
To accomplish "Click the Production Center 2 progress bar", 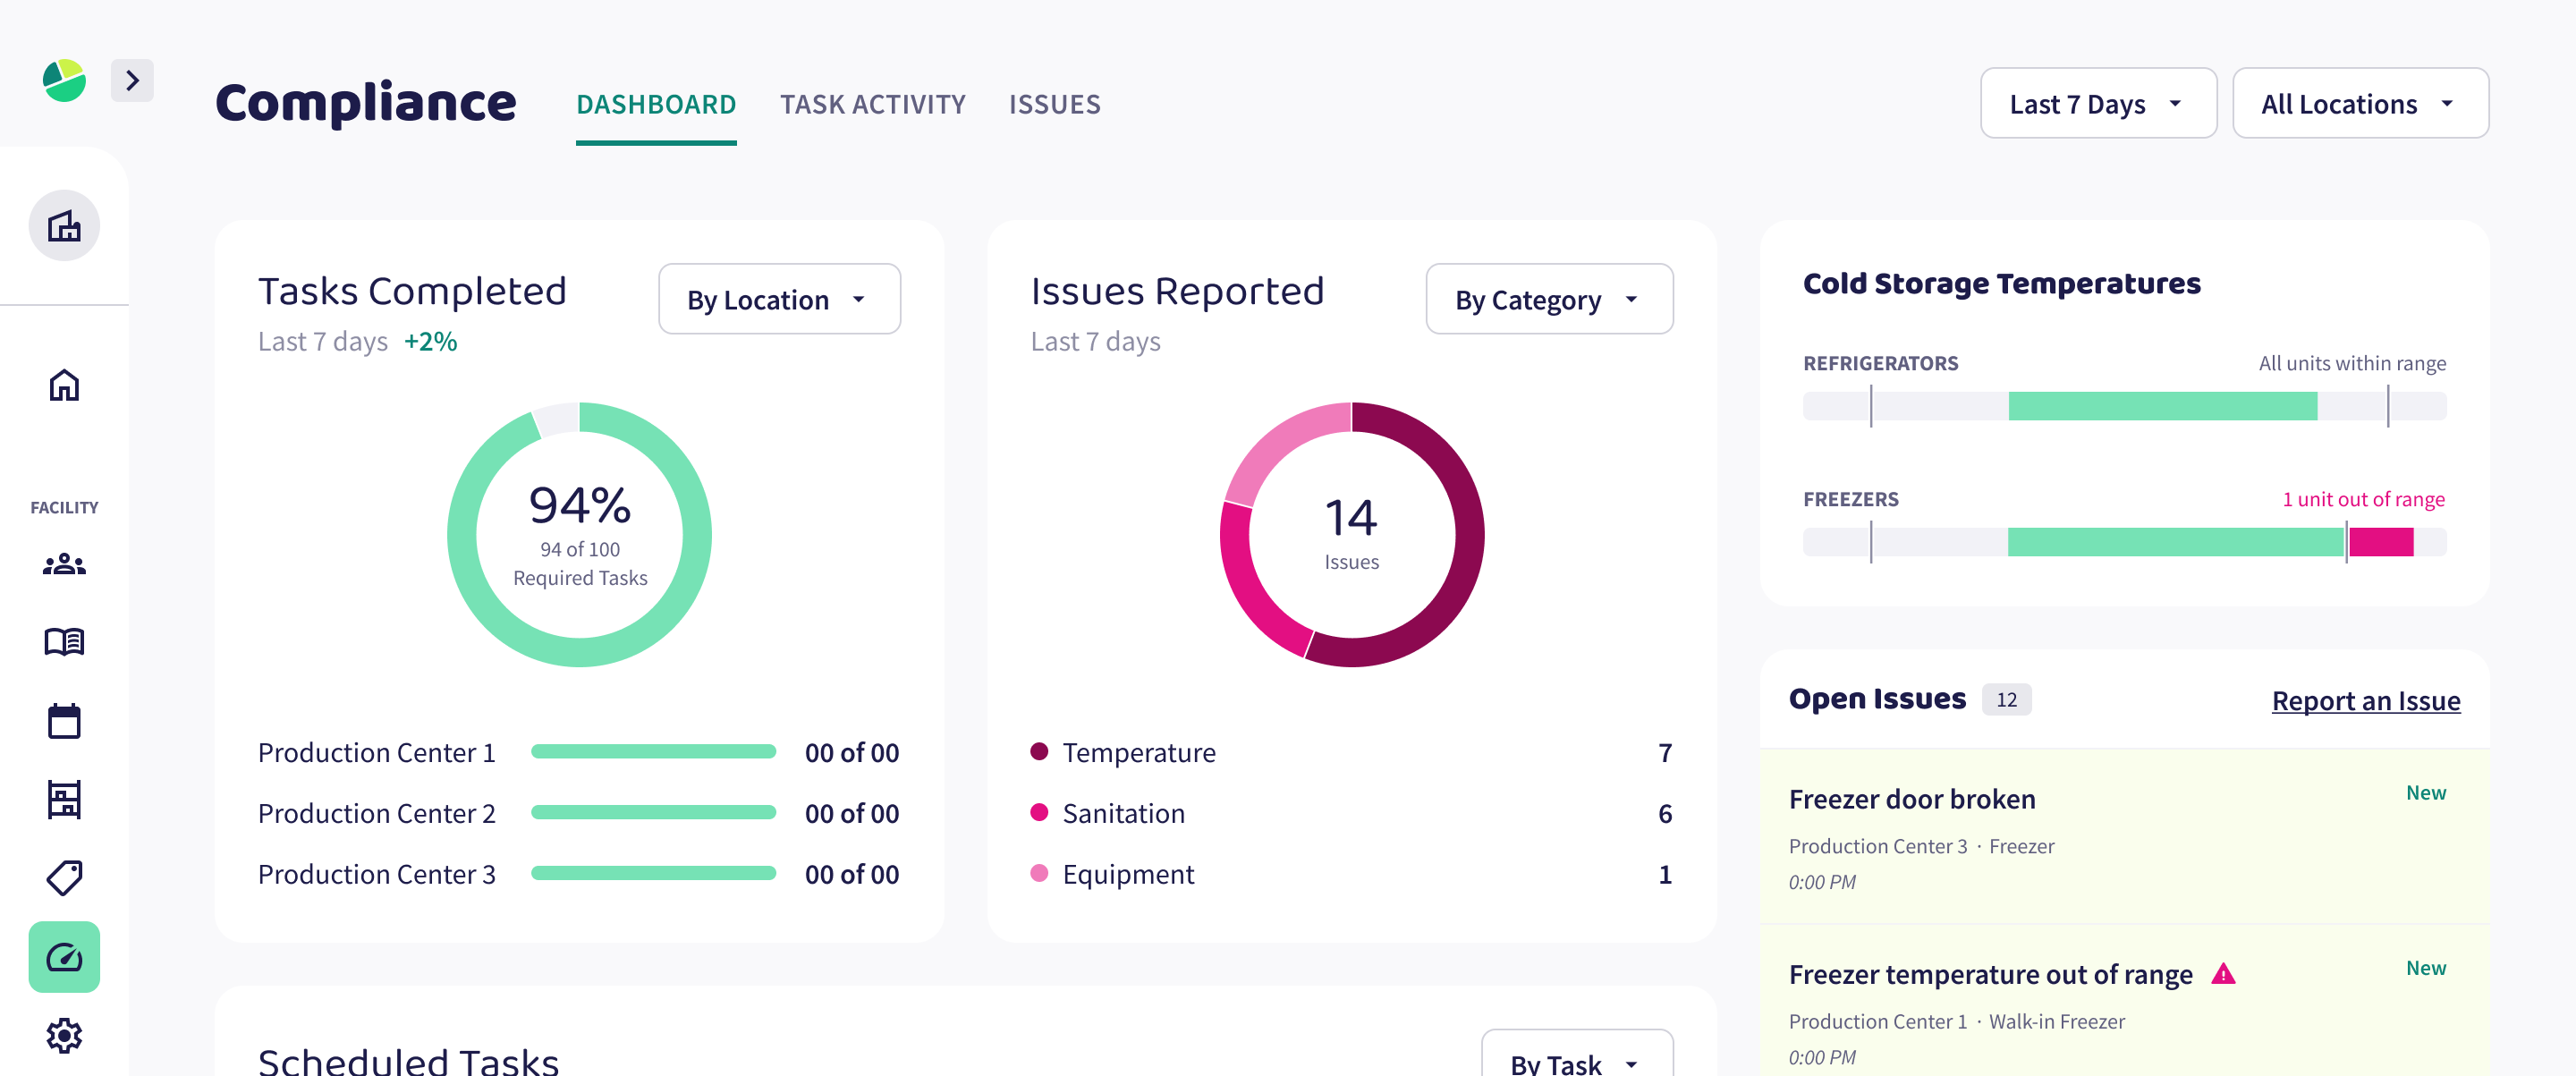I will [x=653, y=813].
